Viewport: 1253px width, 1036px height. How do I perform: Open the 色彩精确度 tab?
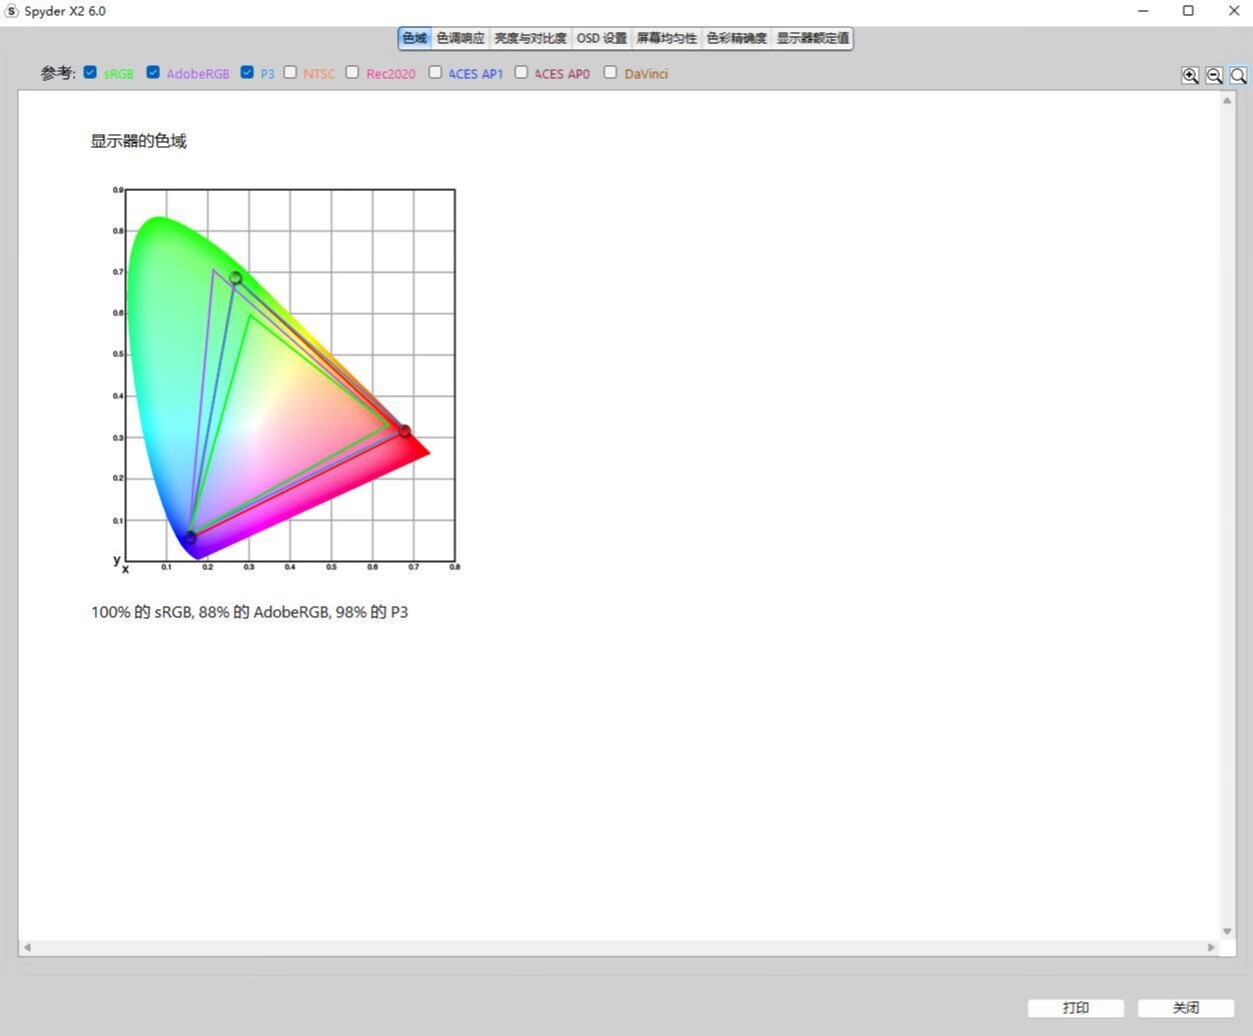[x=736, y=38]
